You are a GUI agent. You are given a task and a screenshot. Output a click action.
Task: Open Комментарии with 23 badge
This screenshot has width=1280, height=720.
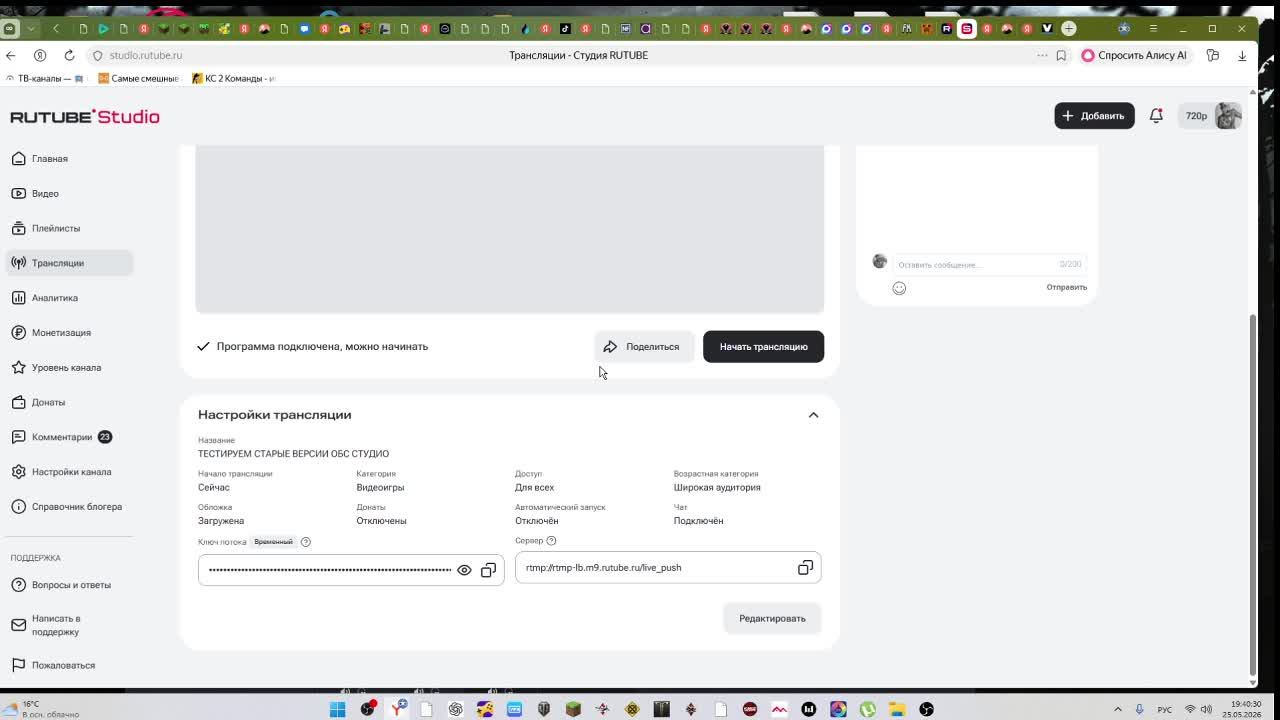69,437
